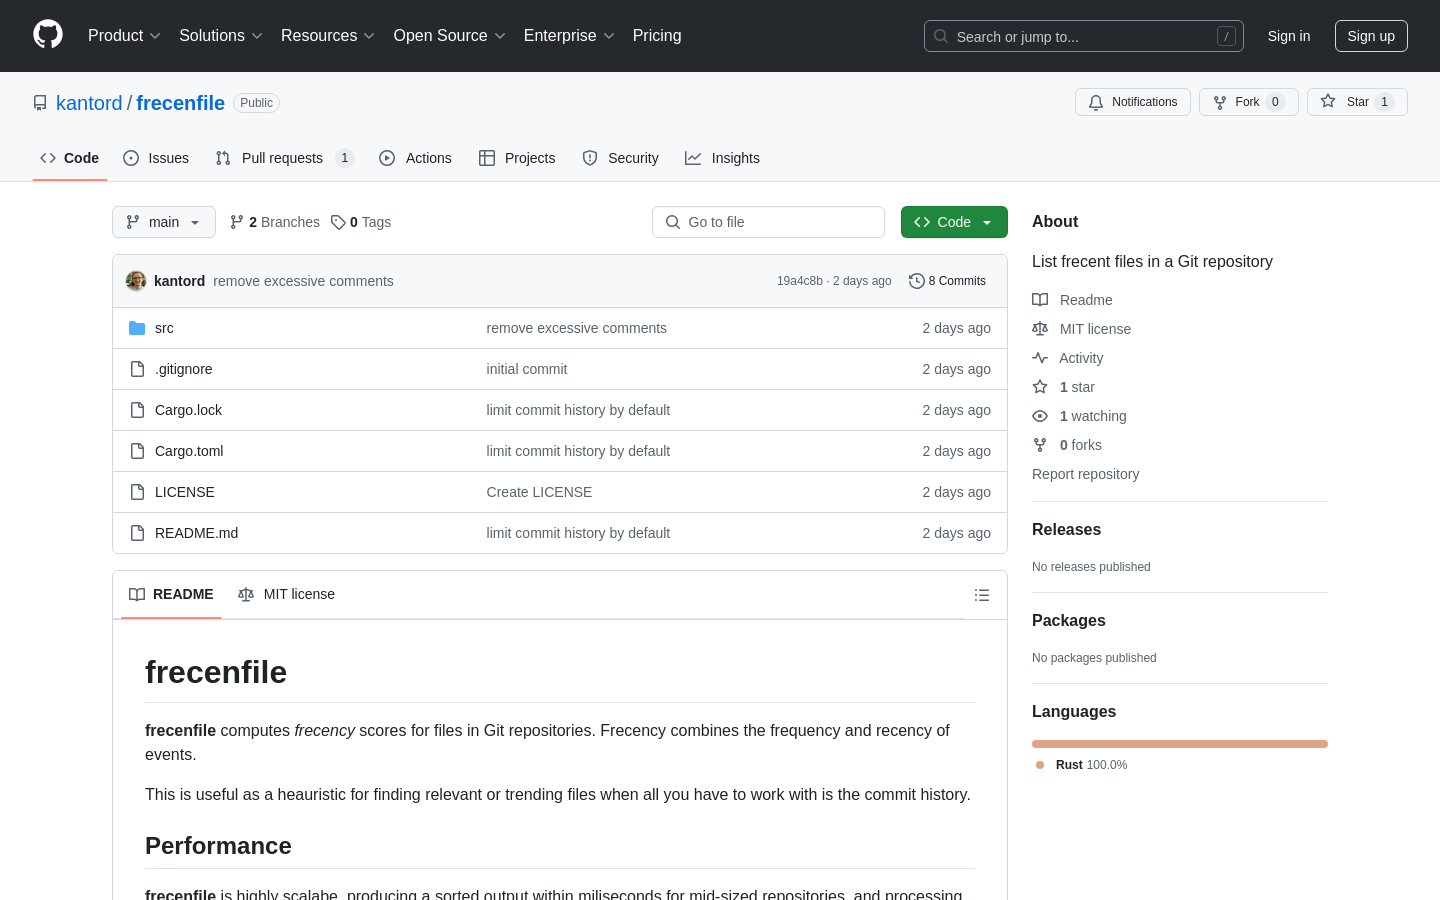Expand the Product menu
The width and height of the screenshot is (1440, 900).
pyautogui.click(x=124, y=35)
